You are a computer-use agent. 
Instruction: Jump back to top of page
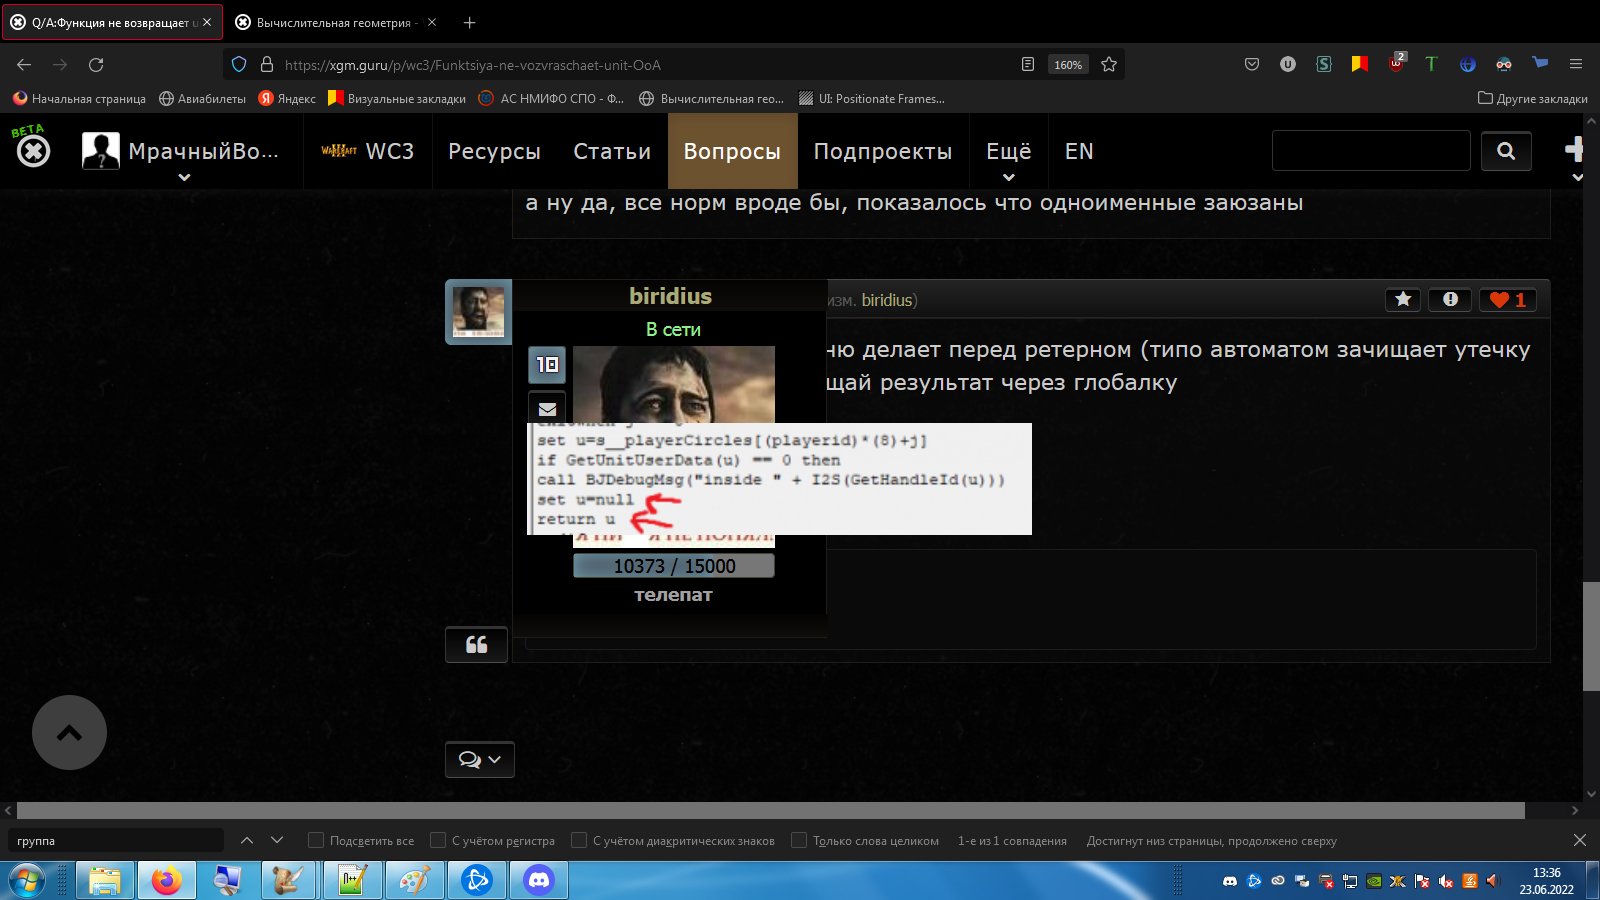(x=69, y=733)
